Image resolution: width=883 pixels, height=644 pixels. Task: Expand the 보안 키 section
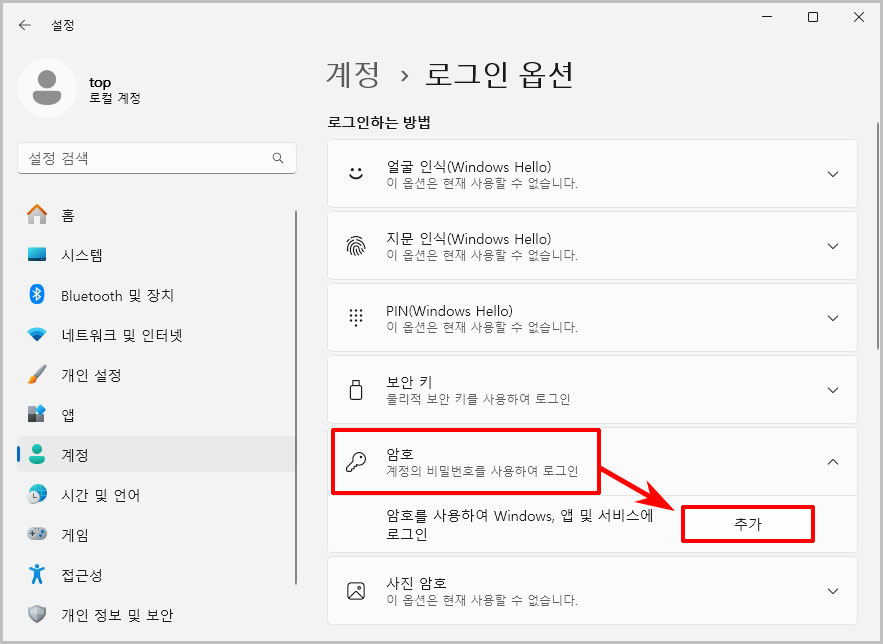pos(833,390)
